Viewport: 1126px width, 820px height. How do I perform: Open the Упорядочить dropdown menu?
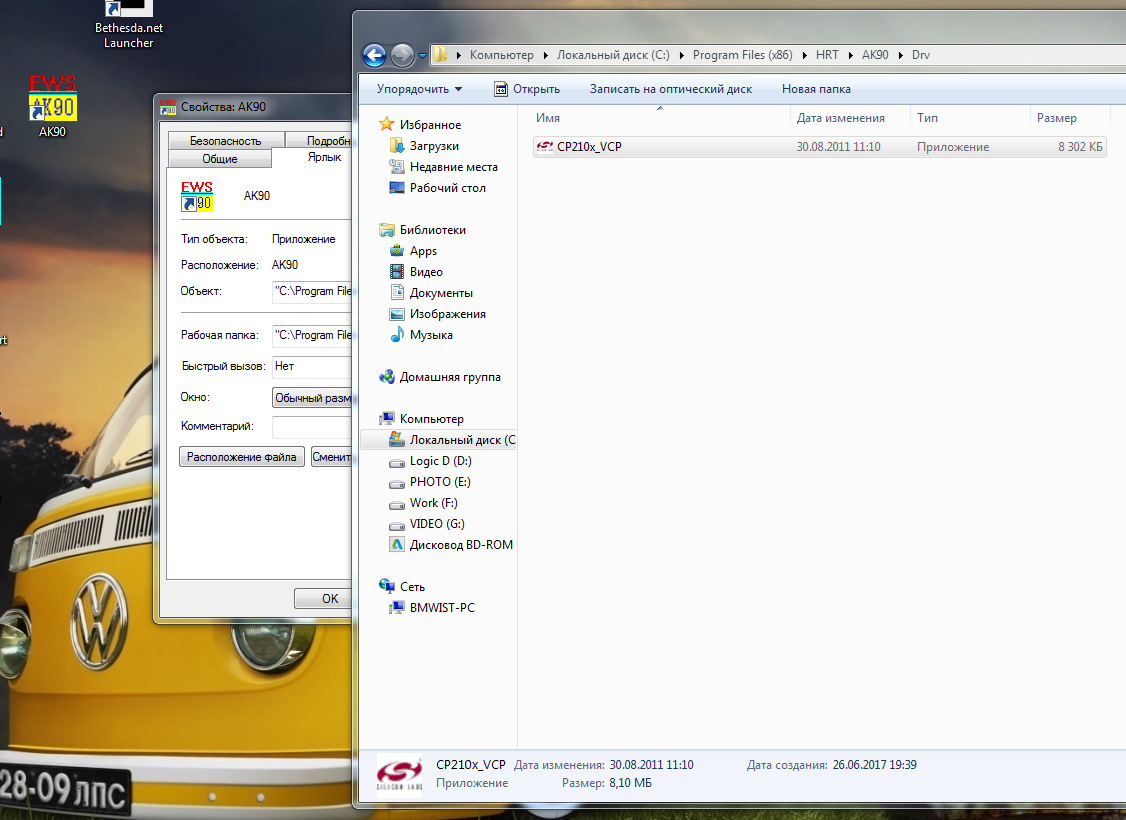[x=419, y=89]
